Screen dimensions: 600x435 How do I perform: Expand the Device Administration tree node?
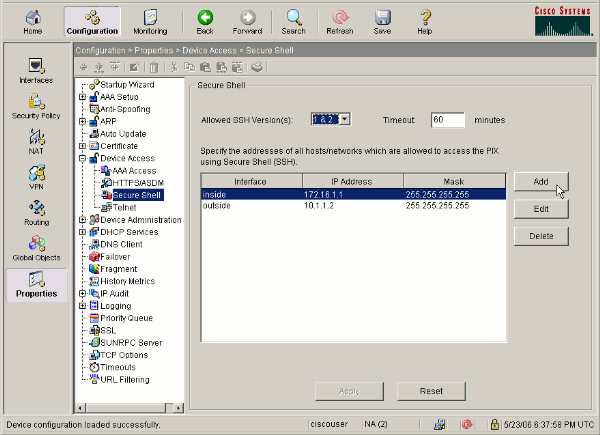[x=82, y=220]
